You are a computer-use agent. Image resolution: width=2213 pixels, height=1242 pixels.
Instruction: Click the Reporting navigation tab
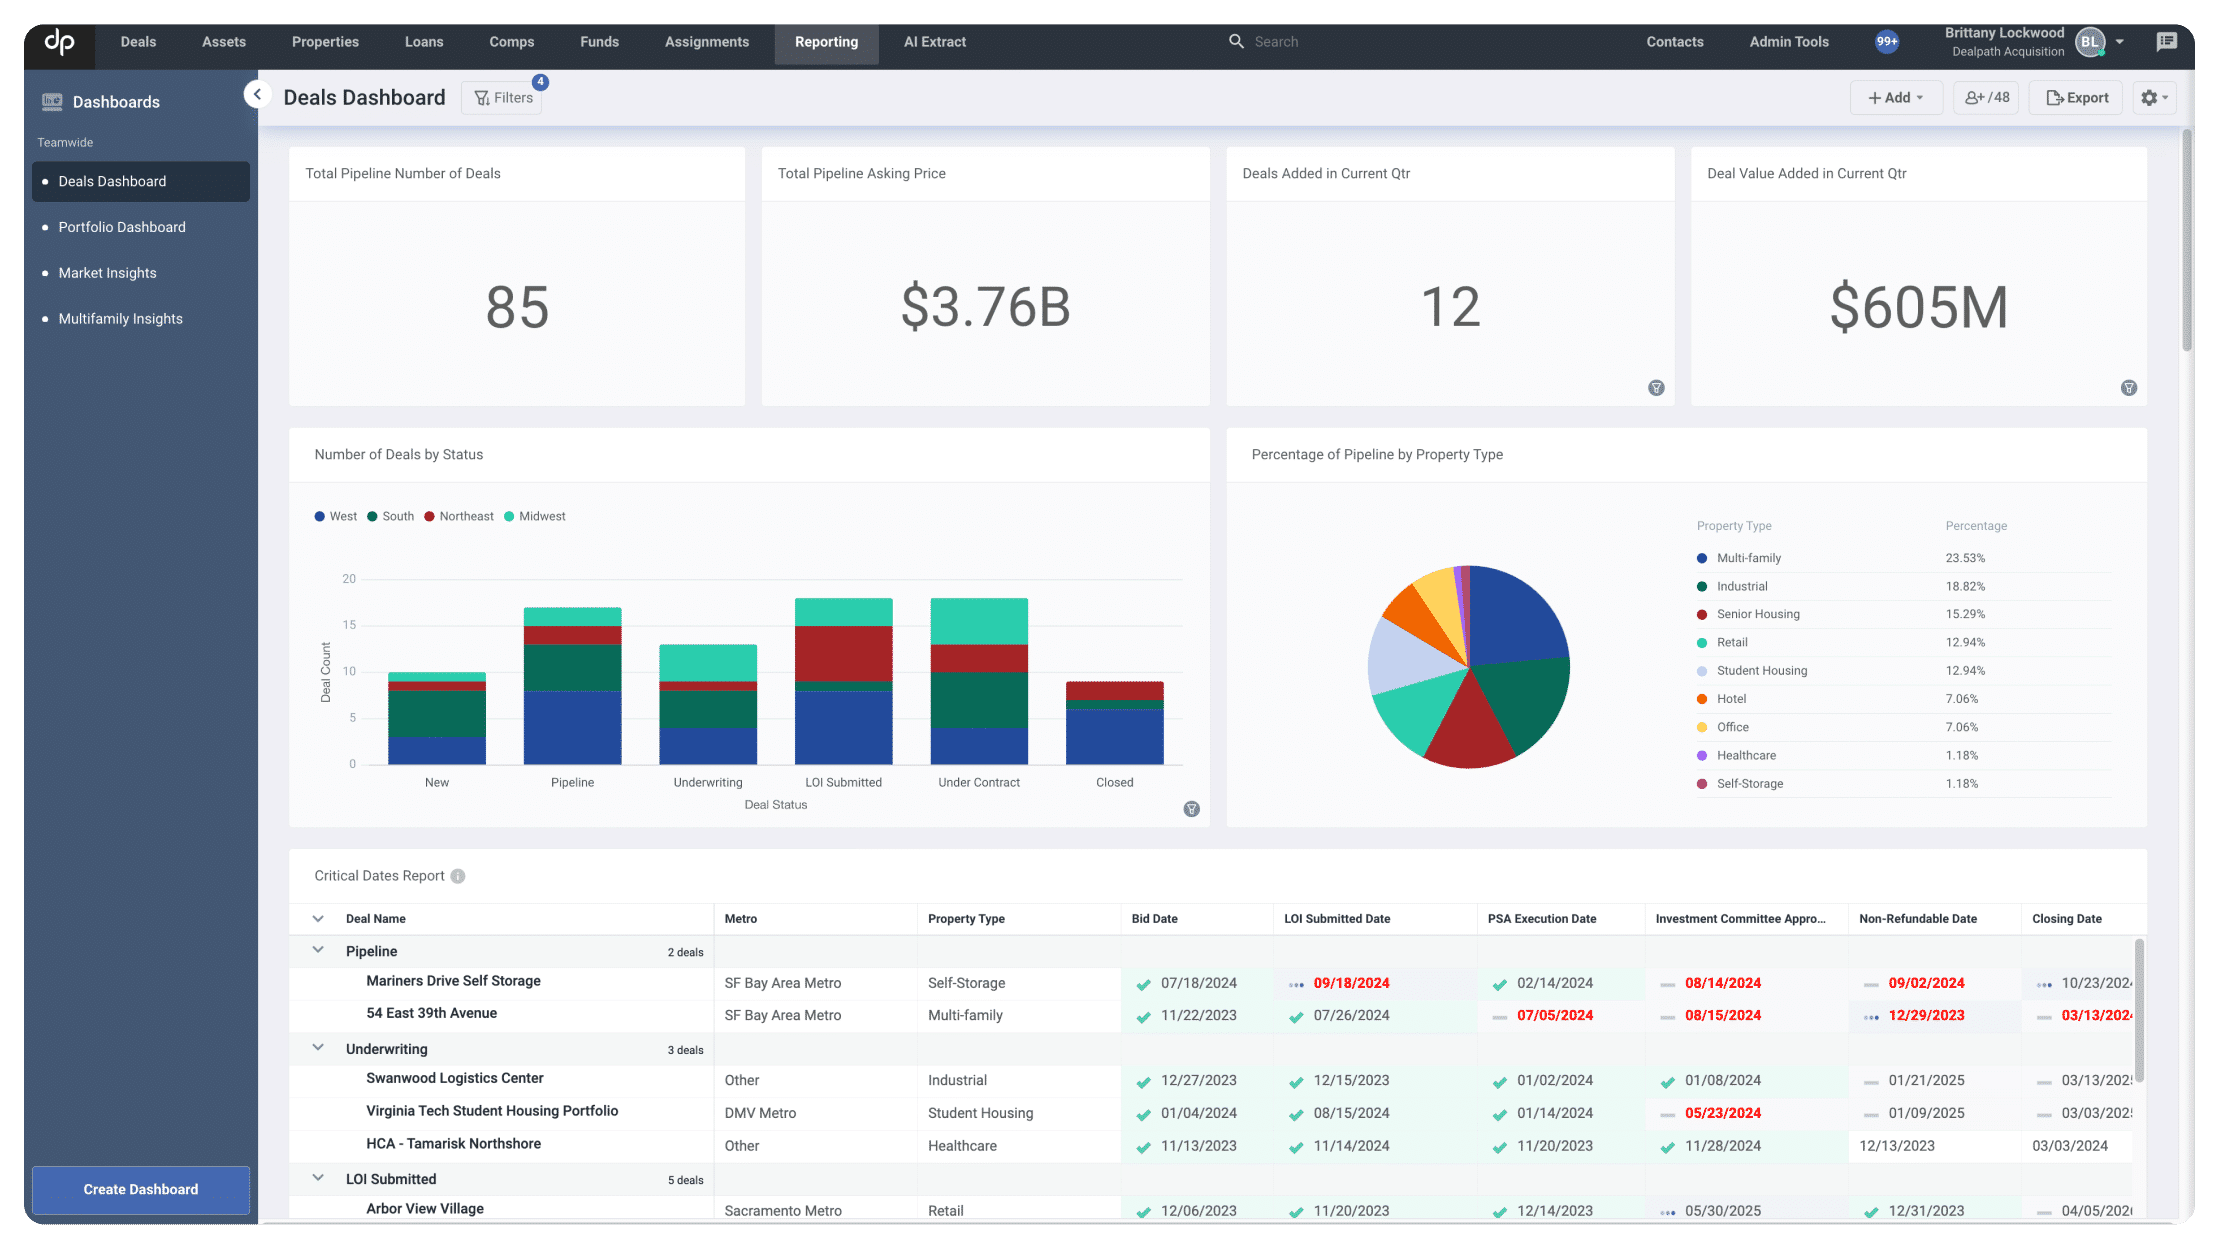pyautogui.click(x=825, y=41)
